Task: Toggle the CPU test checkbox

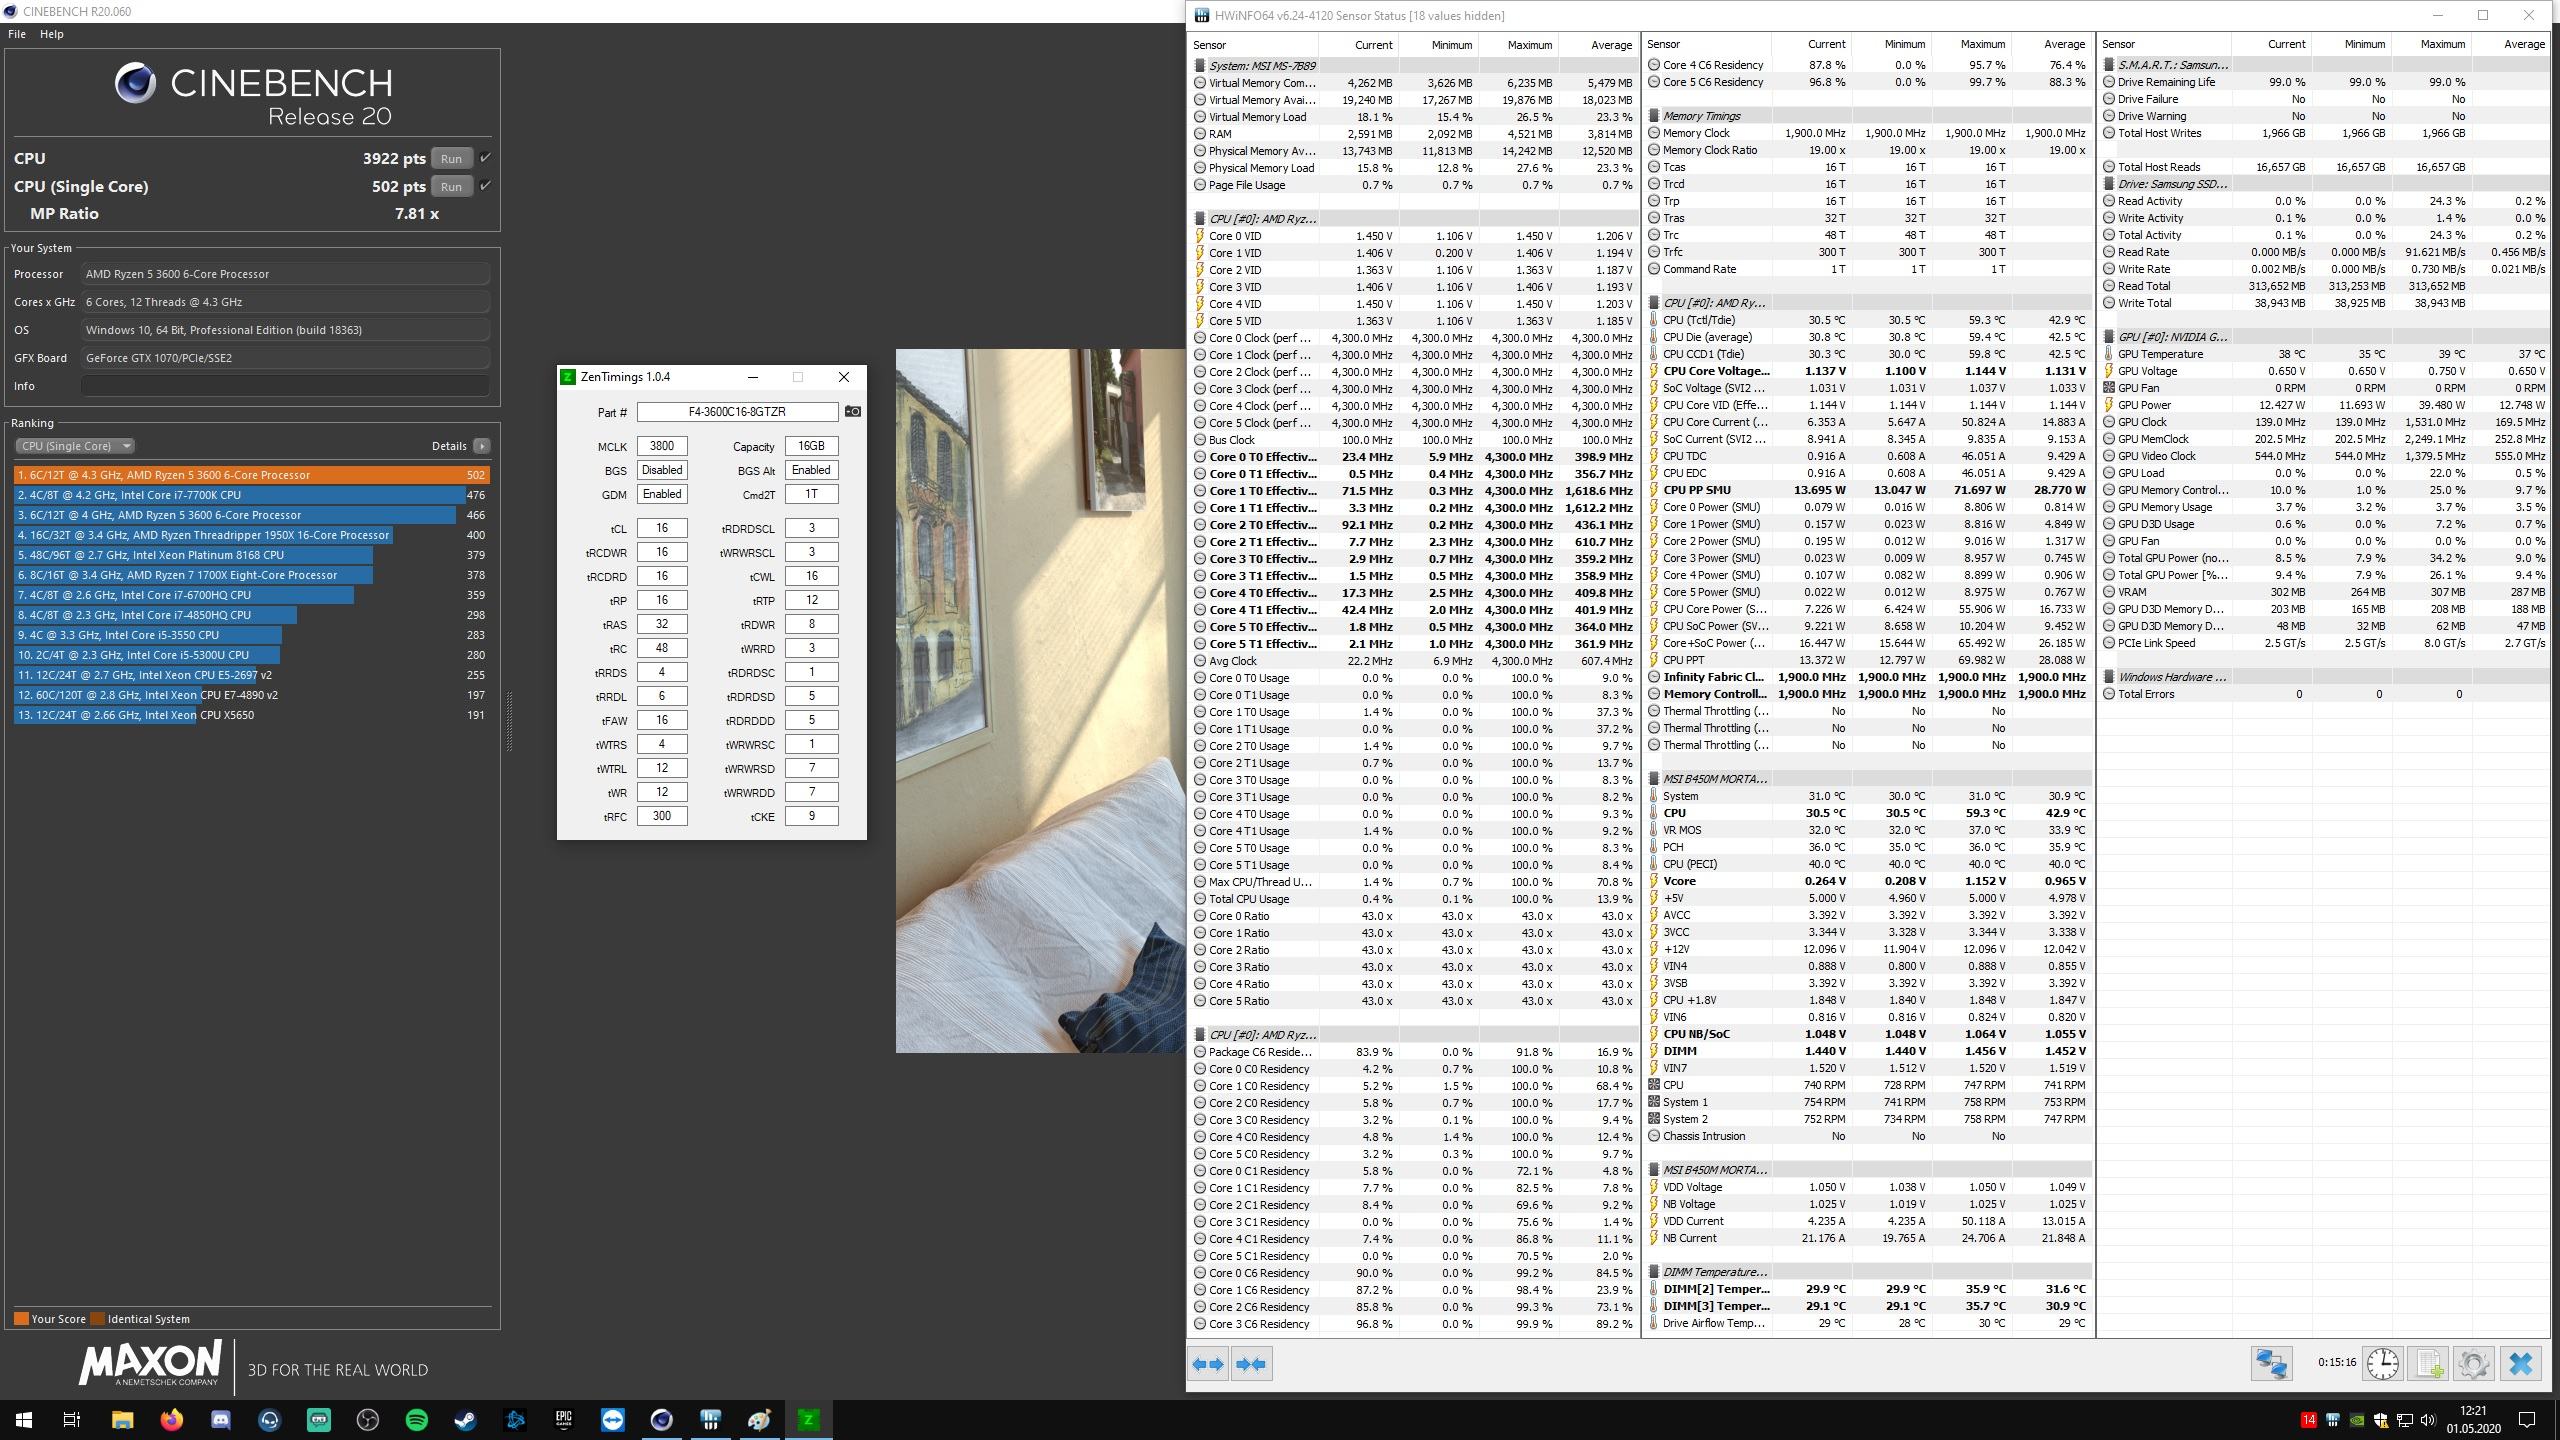Action: coord(485,158)
